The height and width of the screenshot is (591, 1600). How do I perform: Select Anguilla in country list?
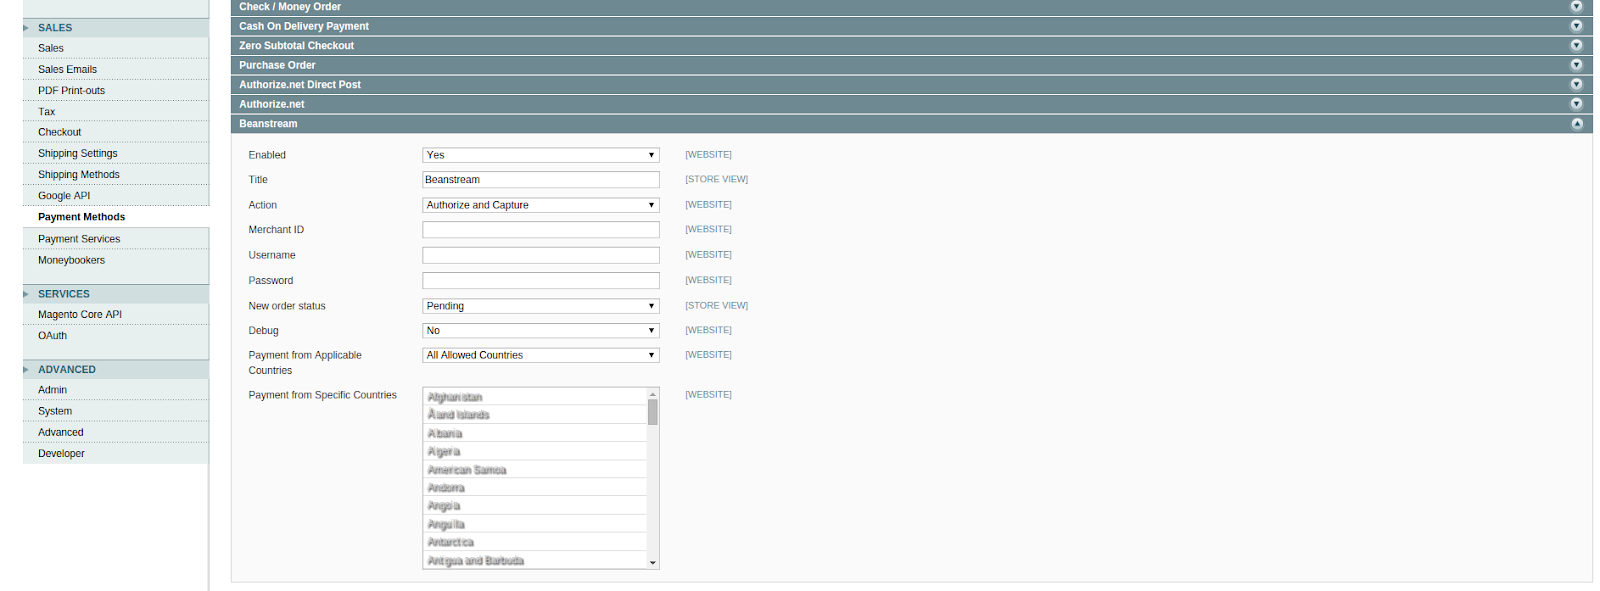coord(535,524)
